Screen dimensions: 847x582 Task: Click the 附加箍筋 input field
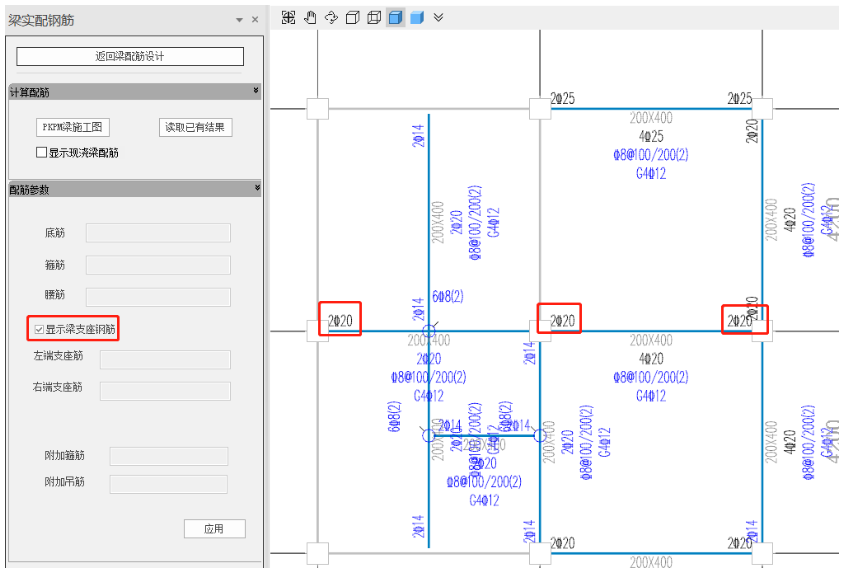click(169, 456)
